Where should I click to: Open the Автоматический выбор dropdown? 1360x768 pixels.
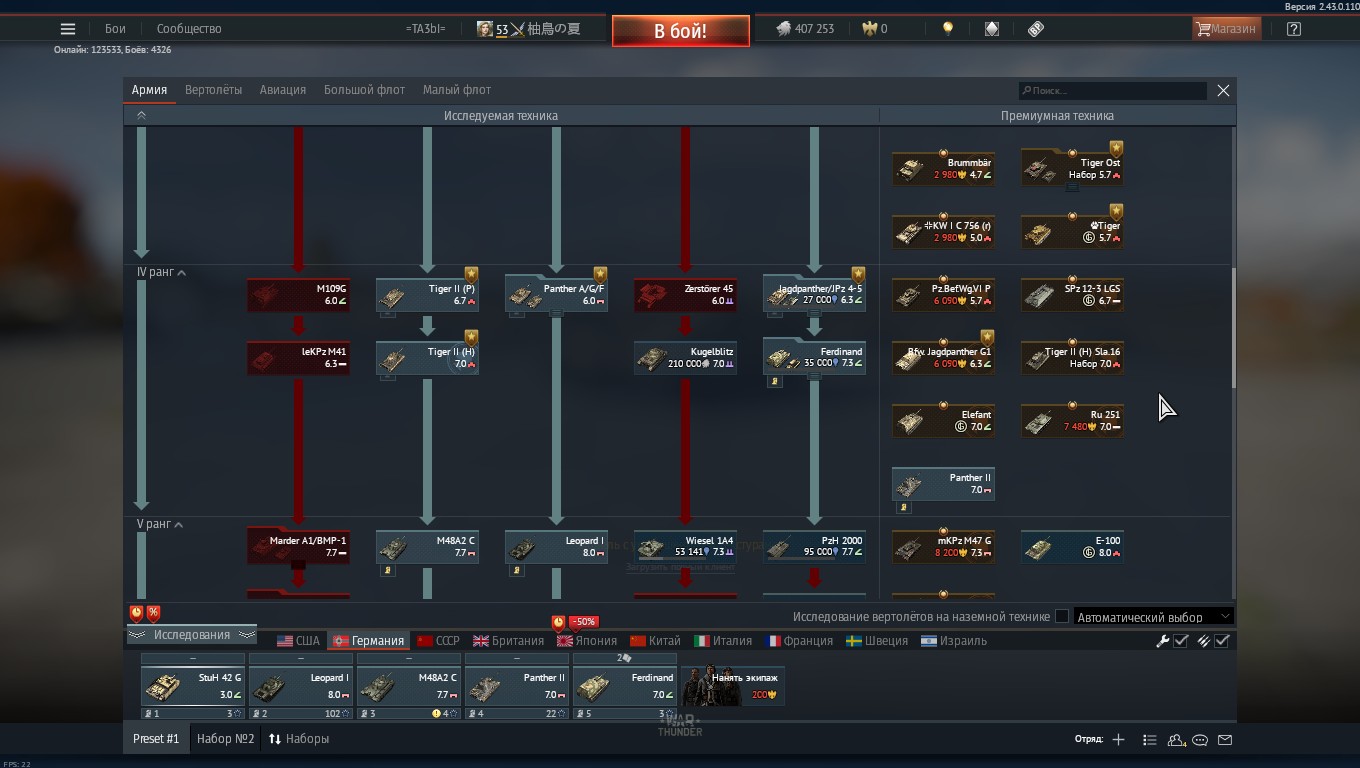coord(1153,617)
